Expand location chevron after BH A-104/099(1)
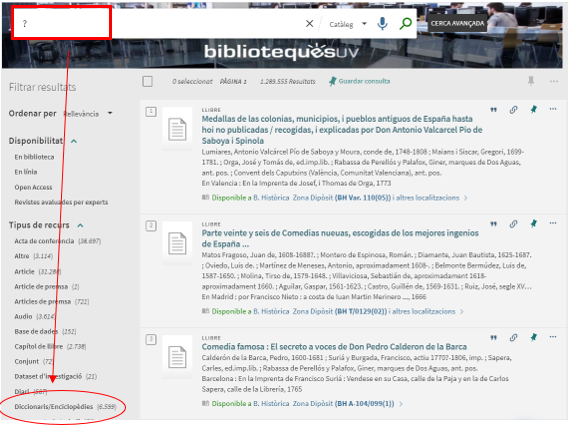The height and width of the screenshot is (430, 571). tap(401, 404)
